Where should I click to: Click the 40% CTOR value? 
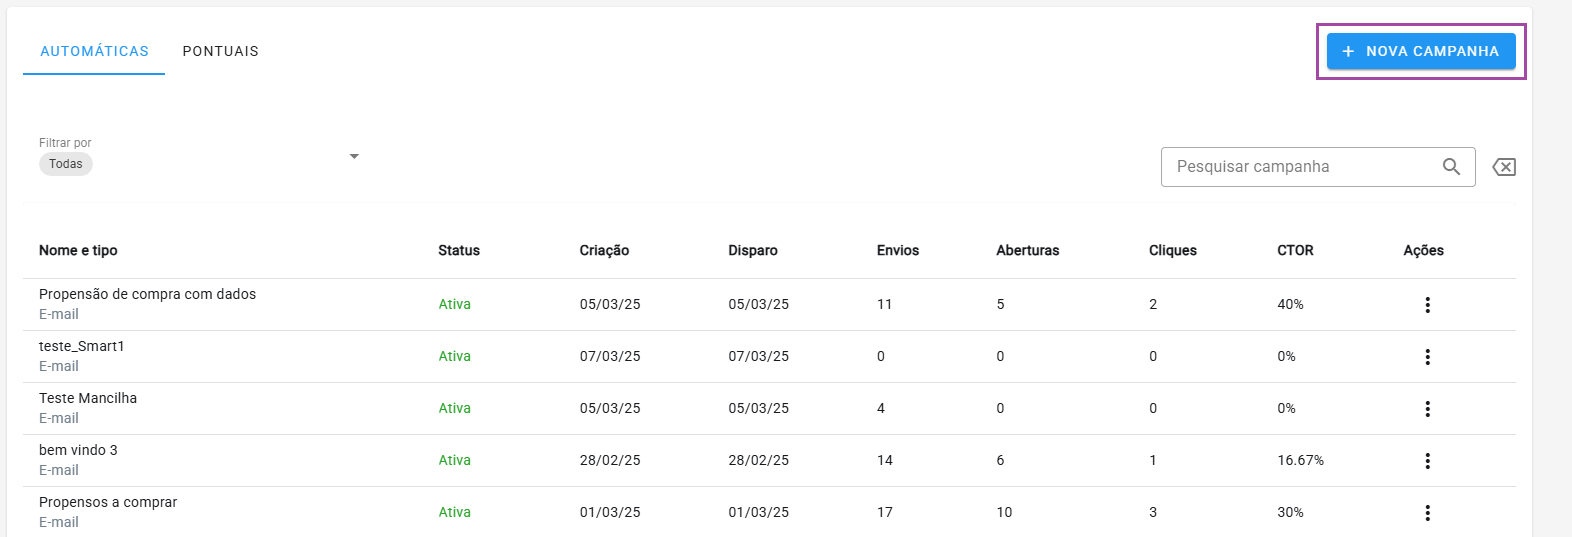pos(1290,304)
